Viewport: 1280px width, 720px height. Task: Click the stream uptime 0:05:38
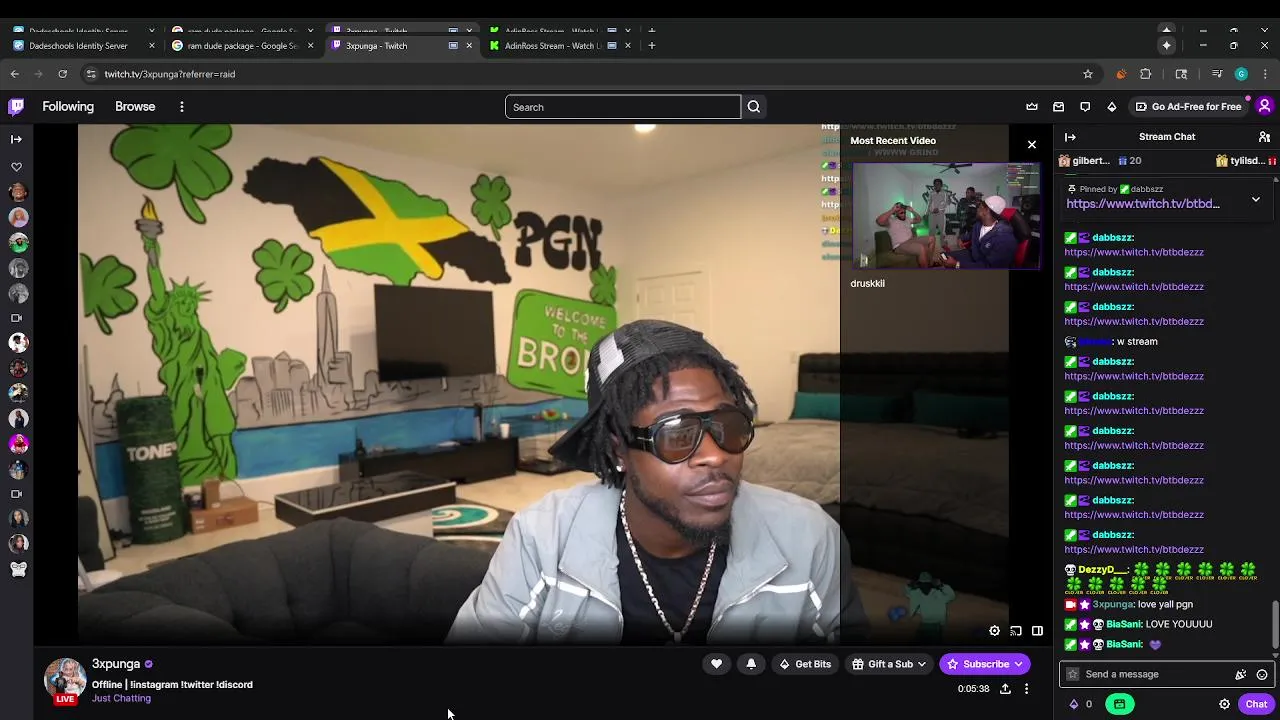coord(973,689)
